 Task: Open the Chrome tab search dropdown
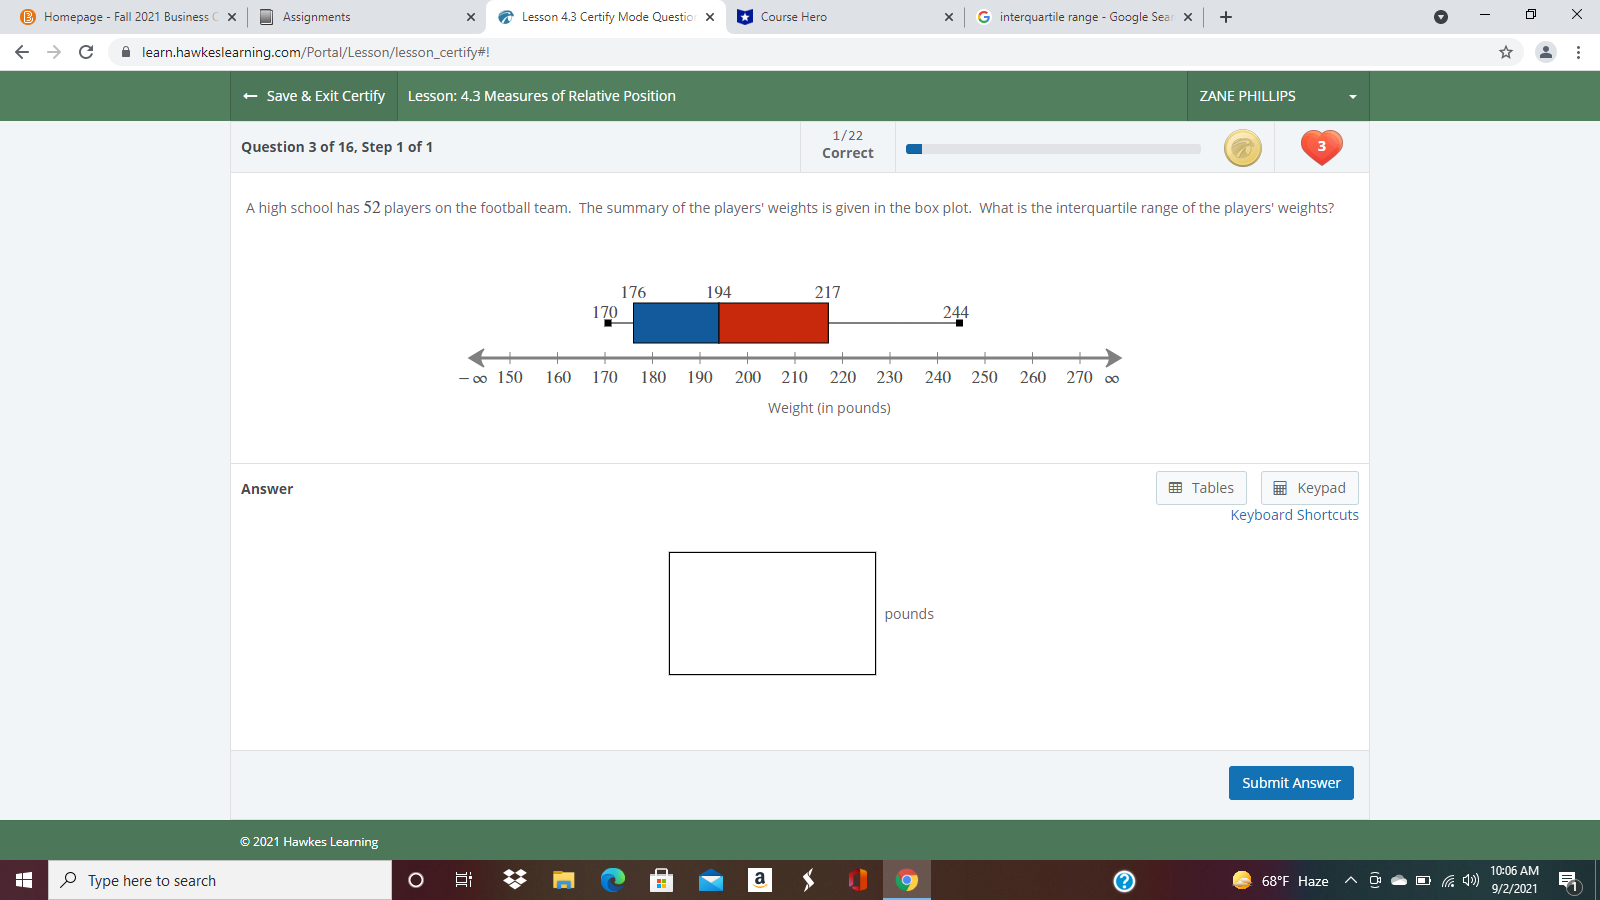tap(1441, 17)
